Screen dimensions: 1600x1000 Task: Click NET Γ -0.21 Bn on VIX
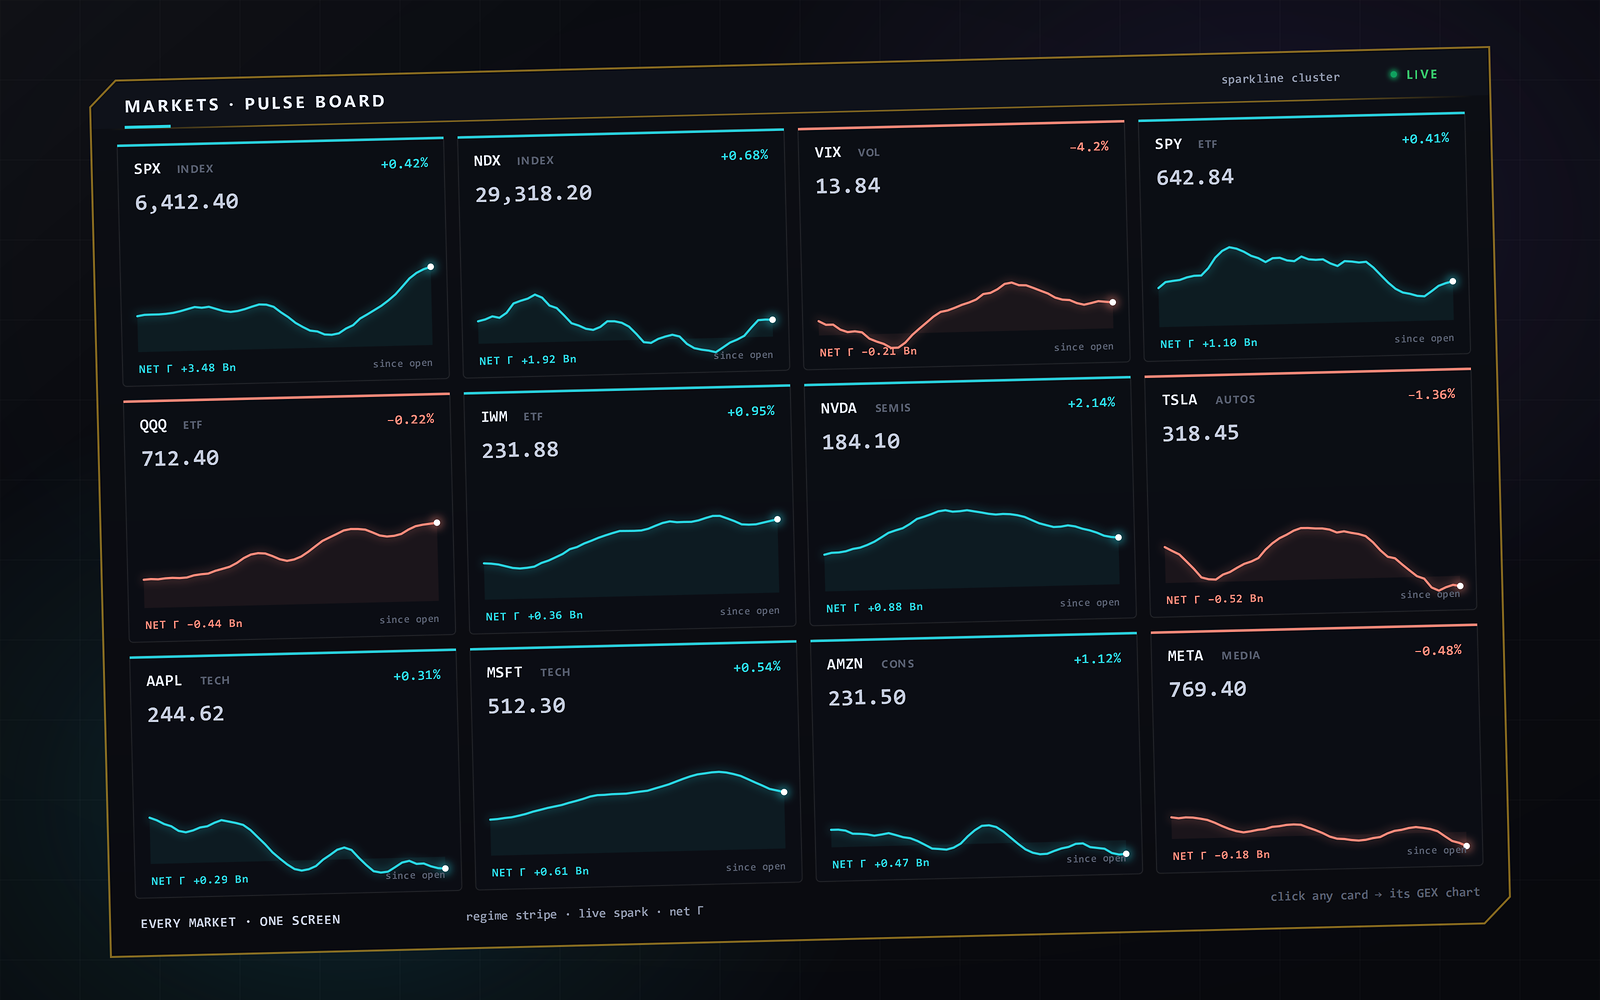point(868,352)
